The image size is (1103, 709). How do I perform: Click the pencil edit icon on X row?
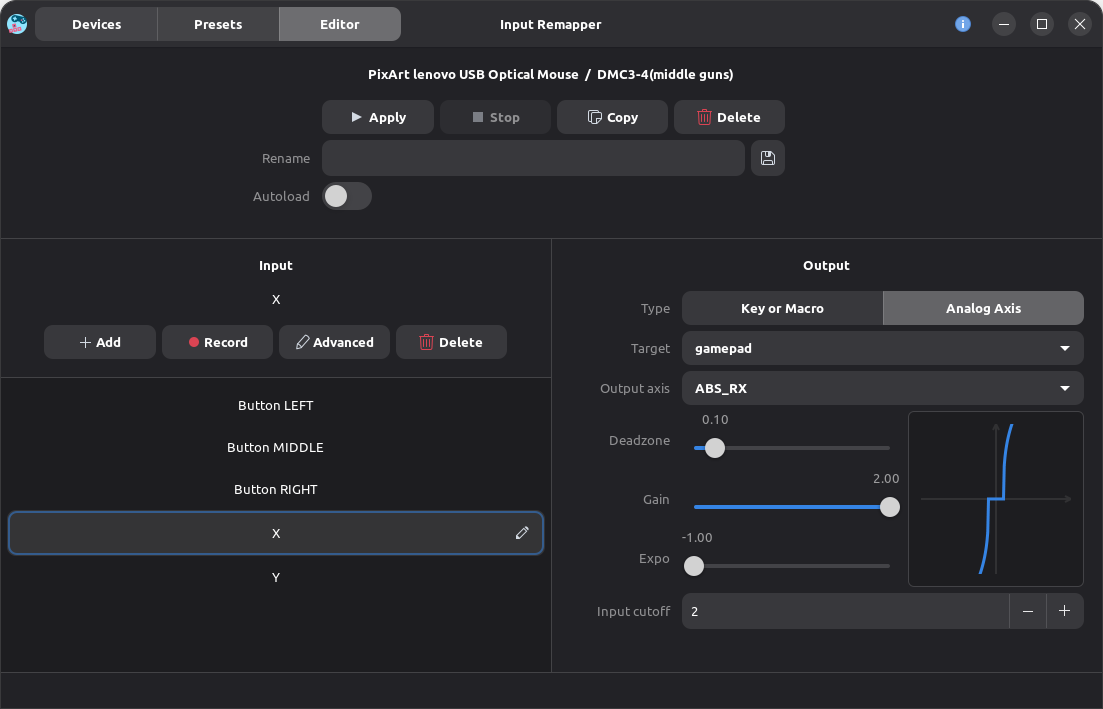[522, 534]
